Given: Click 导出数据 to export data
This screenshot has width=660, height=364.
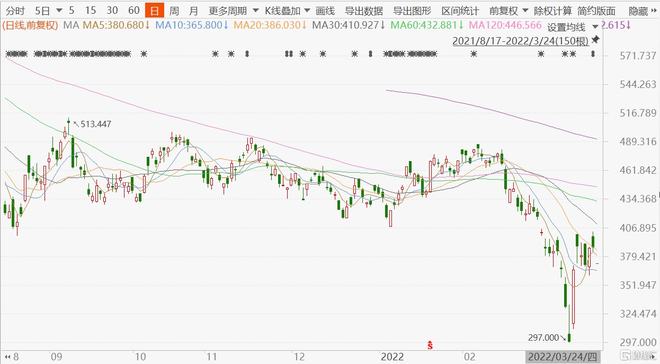Looking at the screenshot, I should click(x=364, y=11).
